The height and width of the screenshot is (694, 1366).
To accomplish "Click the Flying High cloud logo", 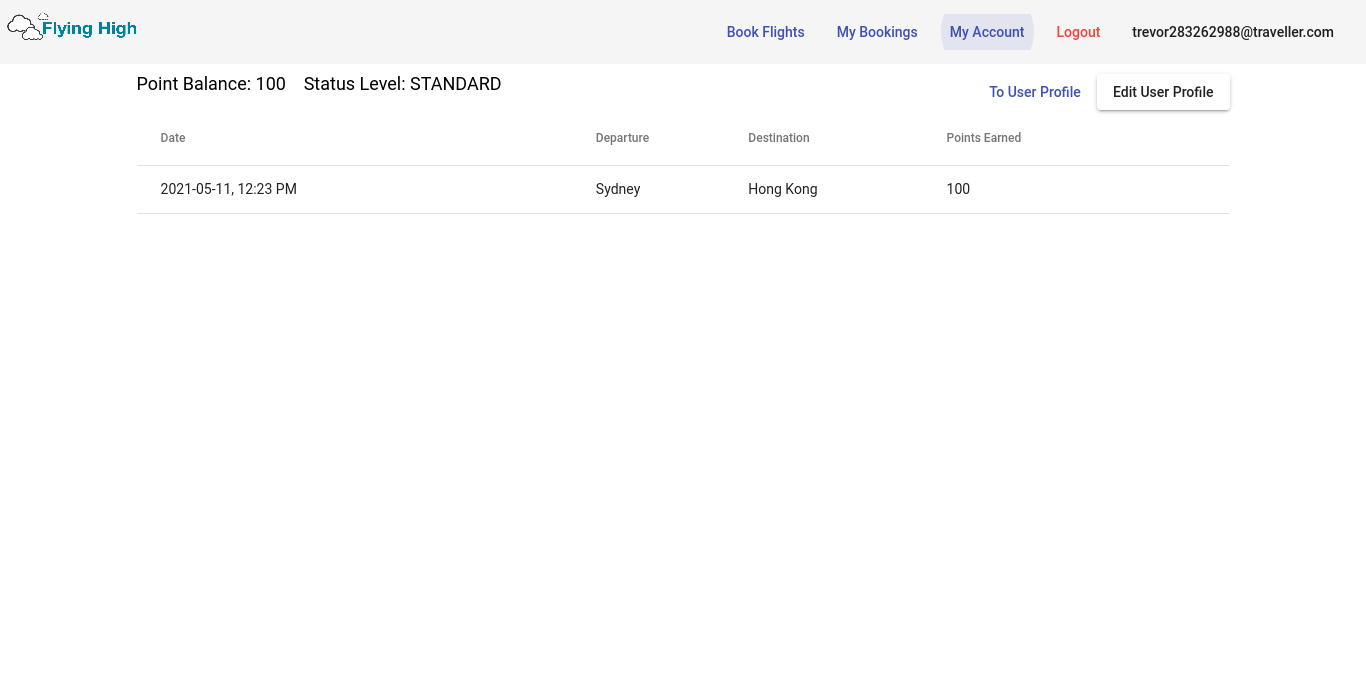I will pos(72,27).
